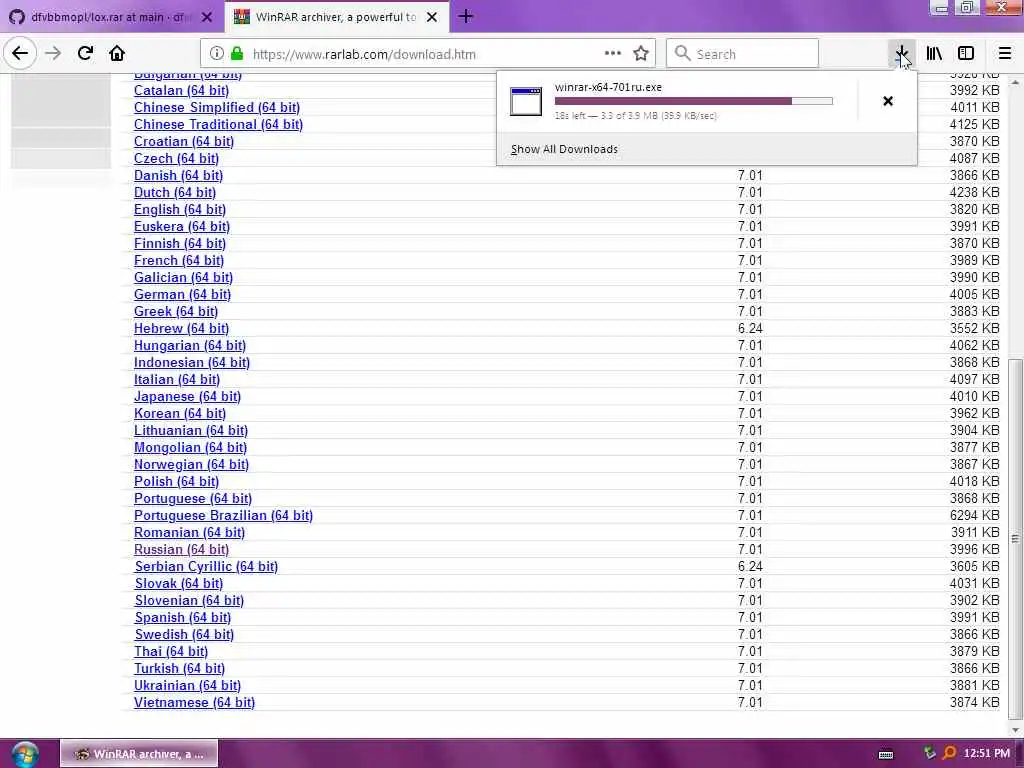Open a new tab with plus button
The height and width of the screenshot is (768, 1024).
click(466, 16)
